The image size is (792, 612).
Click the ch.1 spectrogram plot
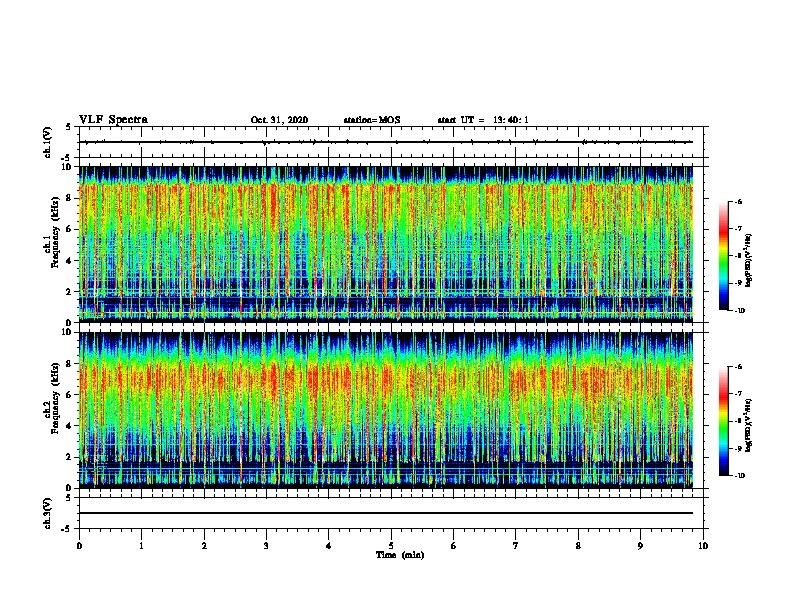click(x=386, y=244)
